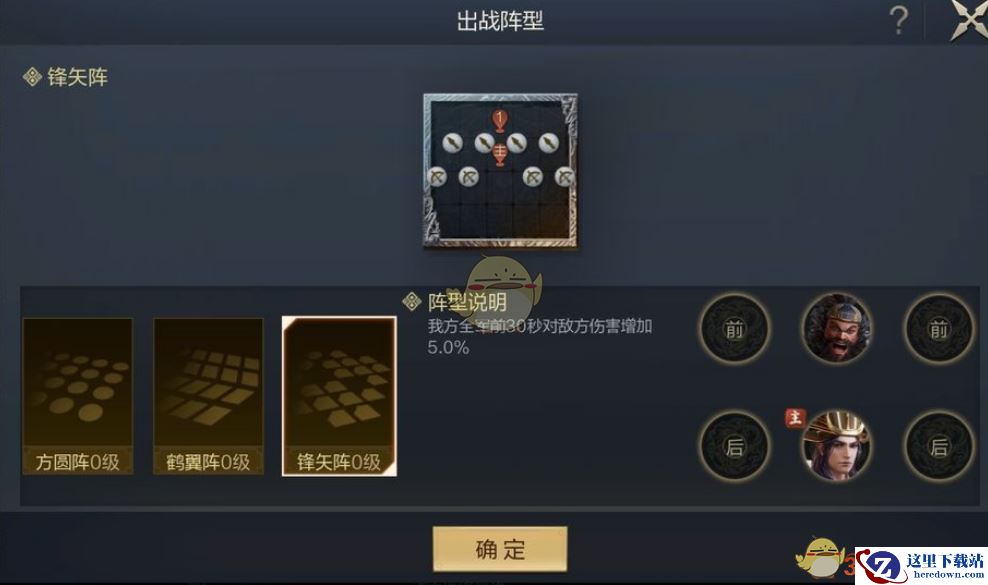The image size is (988, 585).
Task: Click the leftmost spear unit token on grid
Action: (452, 144)
